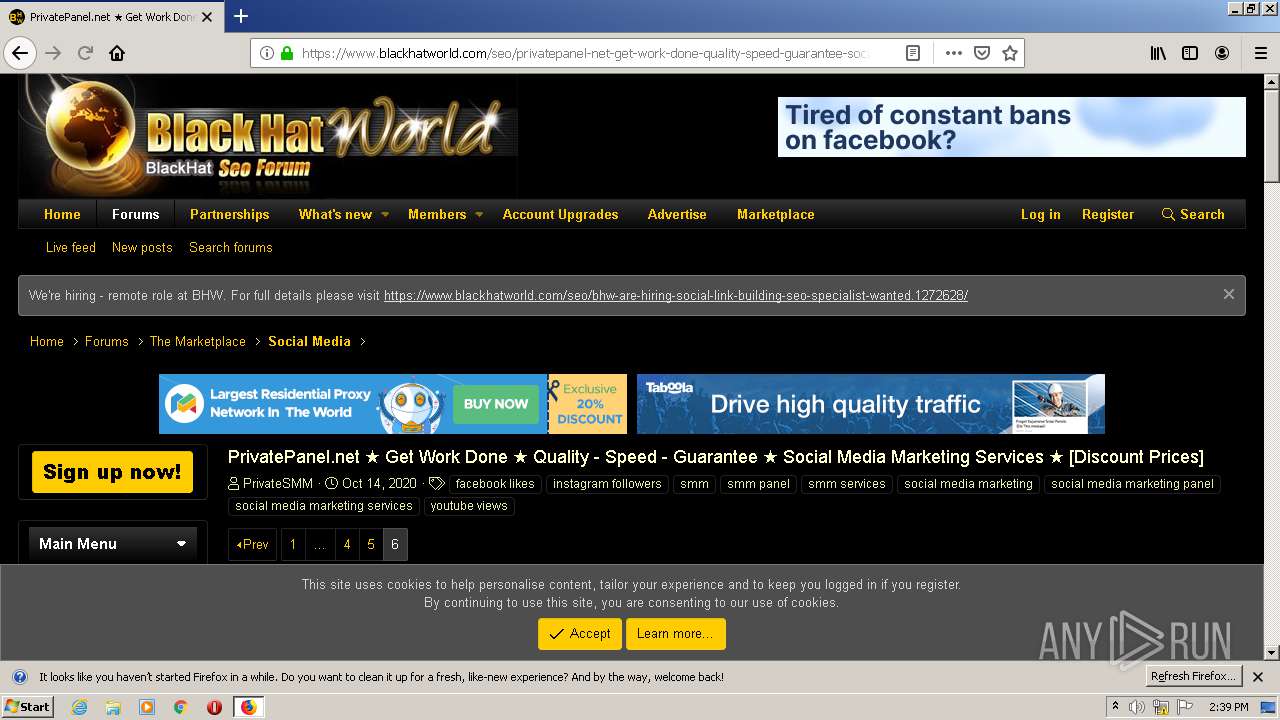1280x720 pixels.
Task: Accept the cookie notice
Action: click(580, 634)
